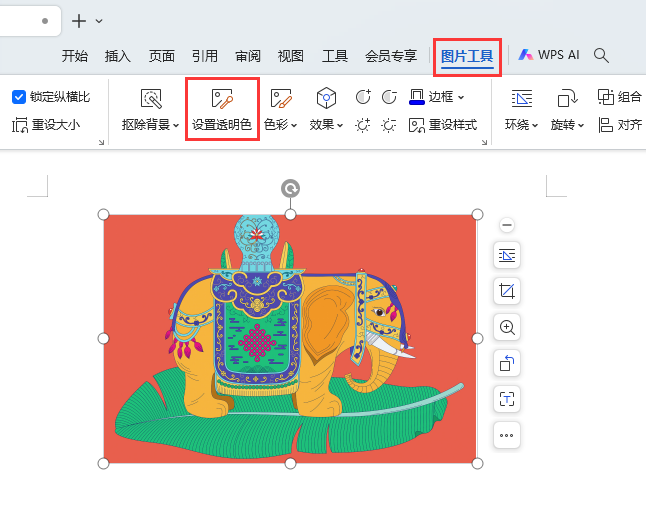The width and height of the screenshot is (646, 527).
Task: Click the floating extract text icon
Action: [507, 399]
